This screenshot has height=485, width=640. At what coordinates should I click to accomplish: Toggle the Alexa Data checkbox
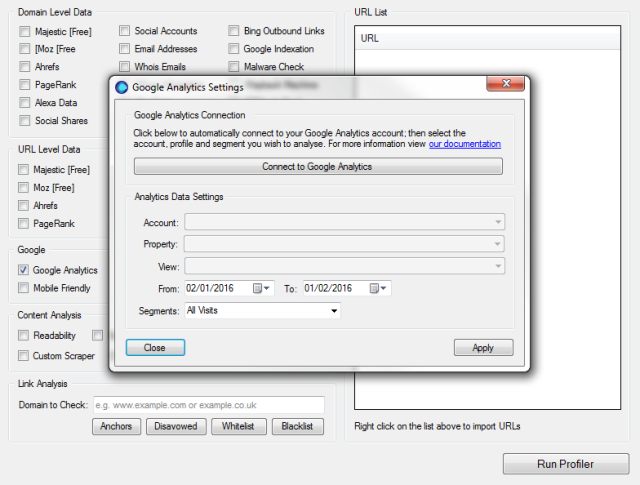pos(25,102)
